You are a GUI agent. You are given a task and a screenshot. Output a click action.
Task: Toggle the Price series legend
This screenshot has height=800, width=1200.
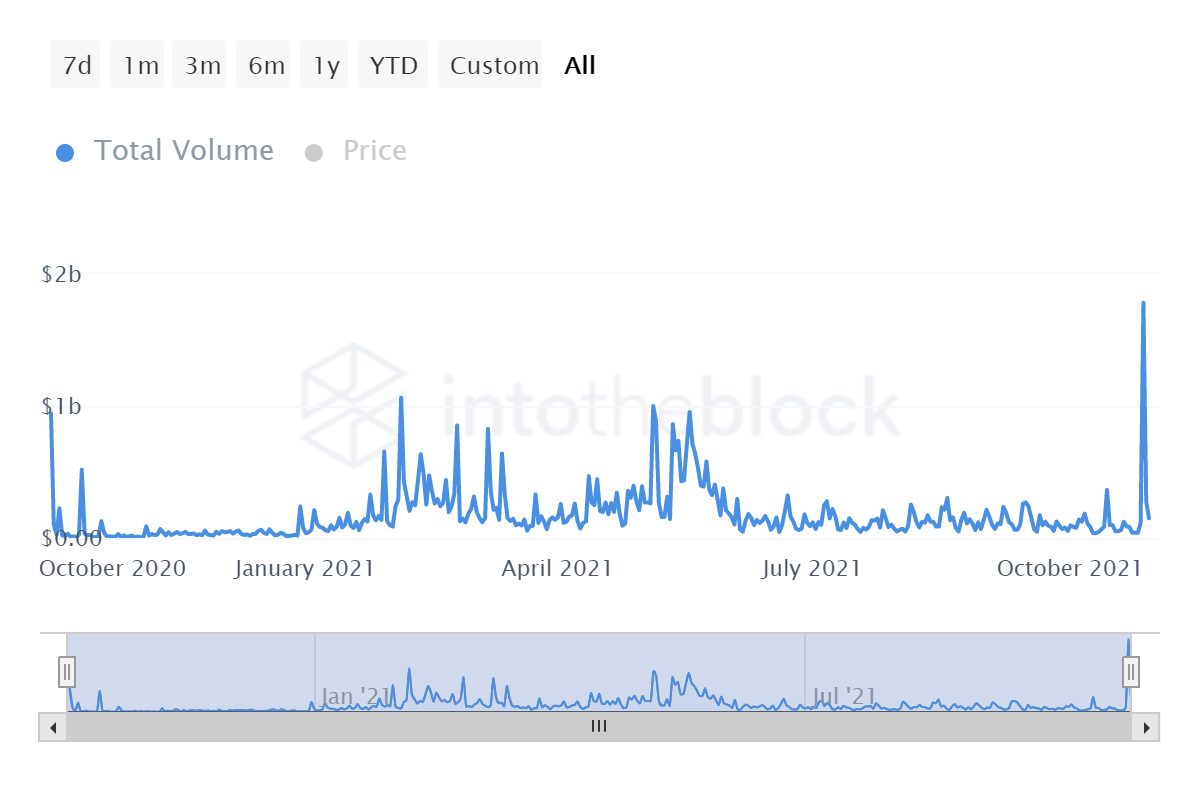[374, 151]
